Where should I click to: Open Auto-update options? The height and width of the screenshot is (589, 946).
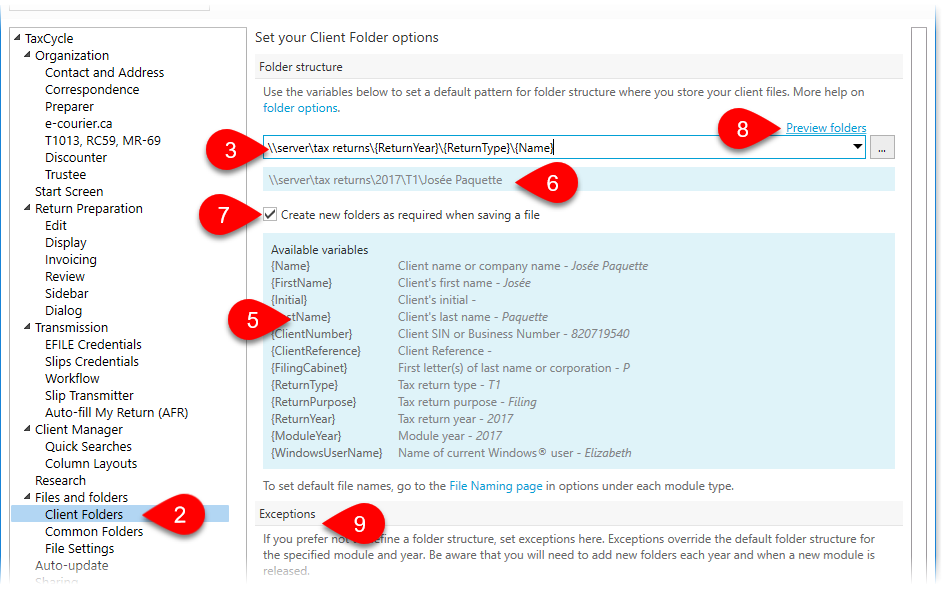pyautogui.click(x=72, y=565)
